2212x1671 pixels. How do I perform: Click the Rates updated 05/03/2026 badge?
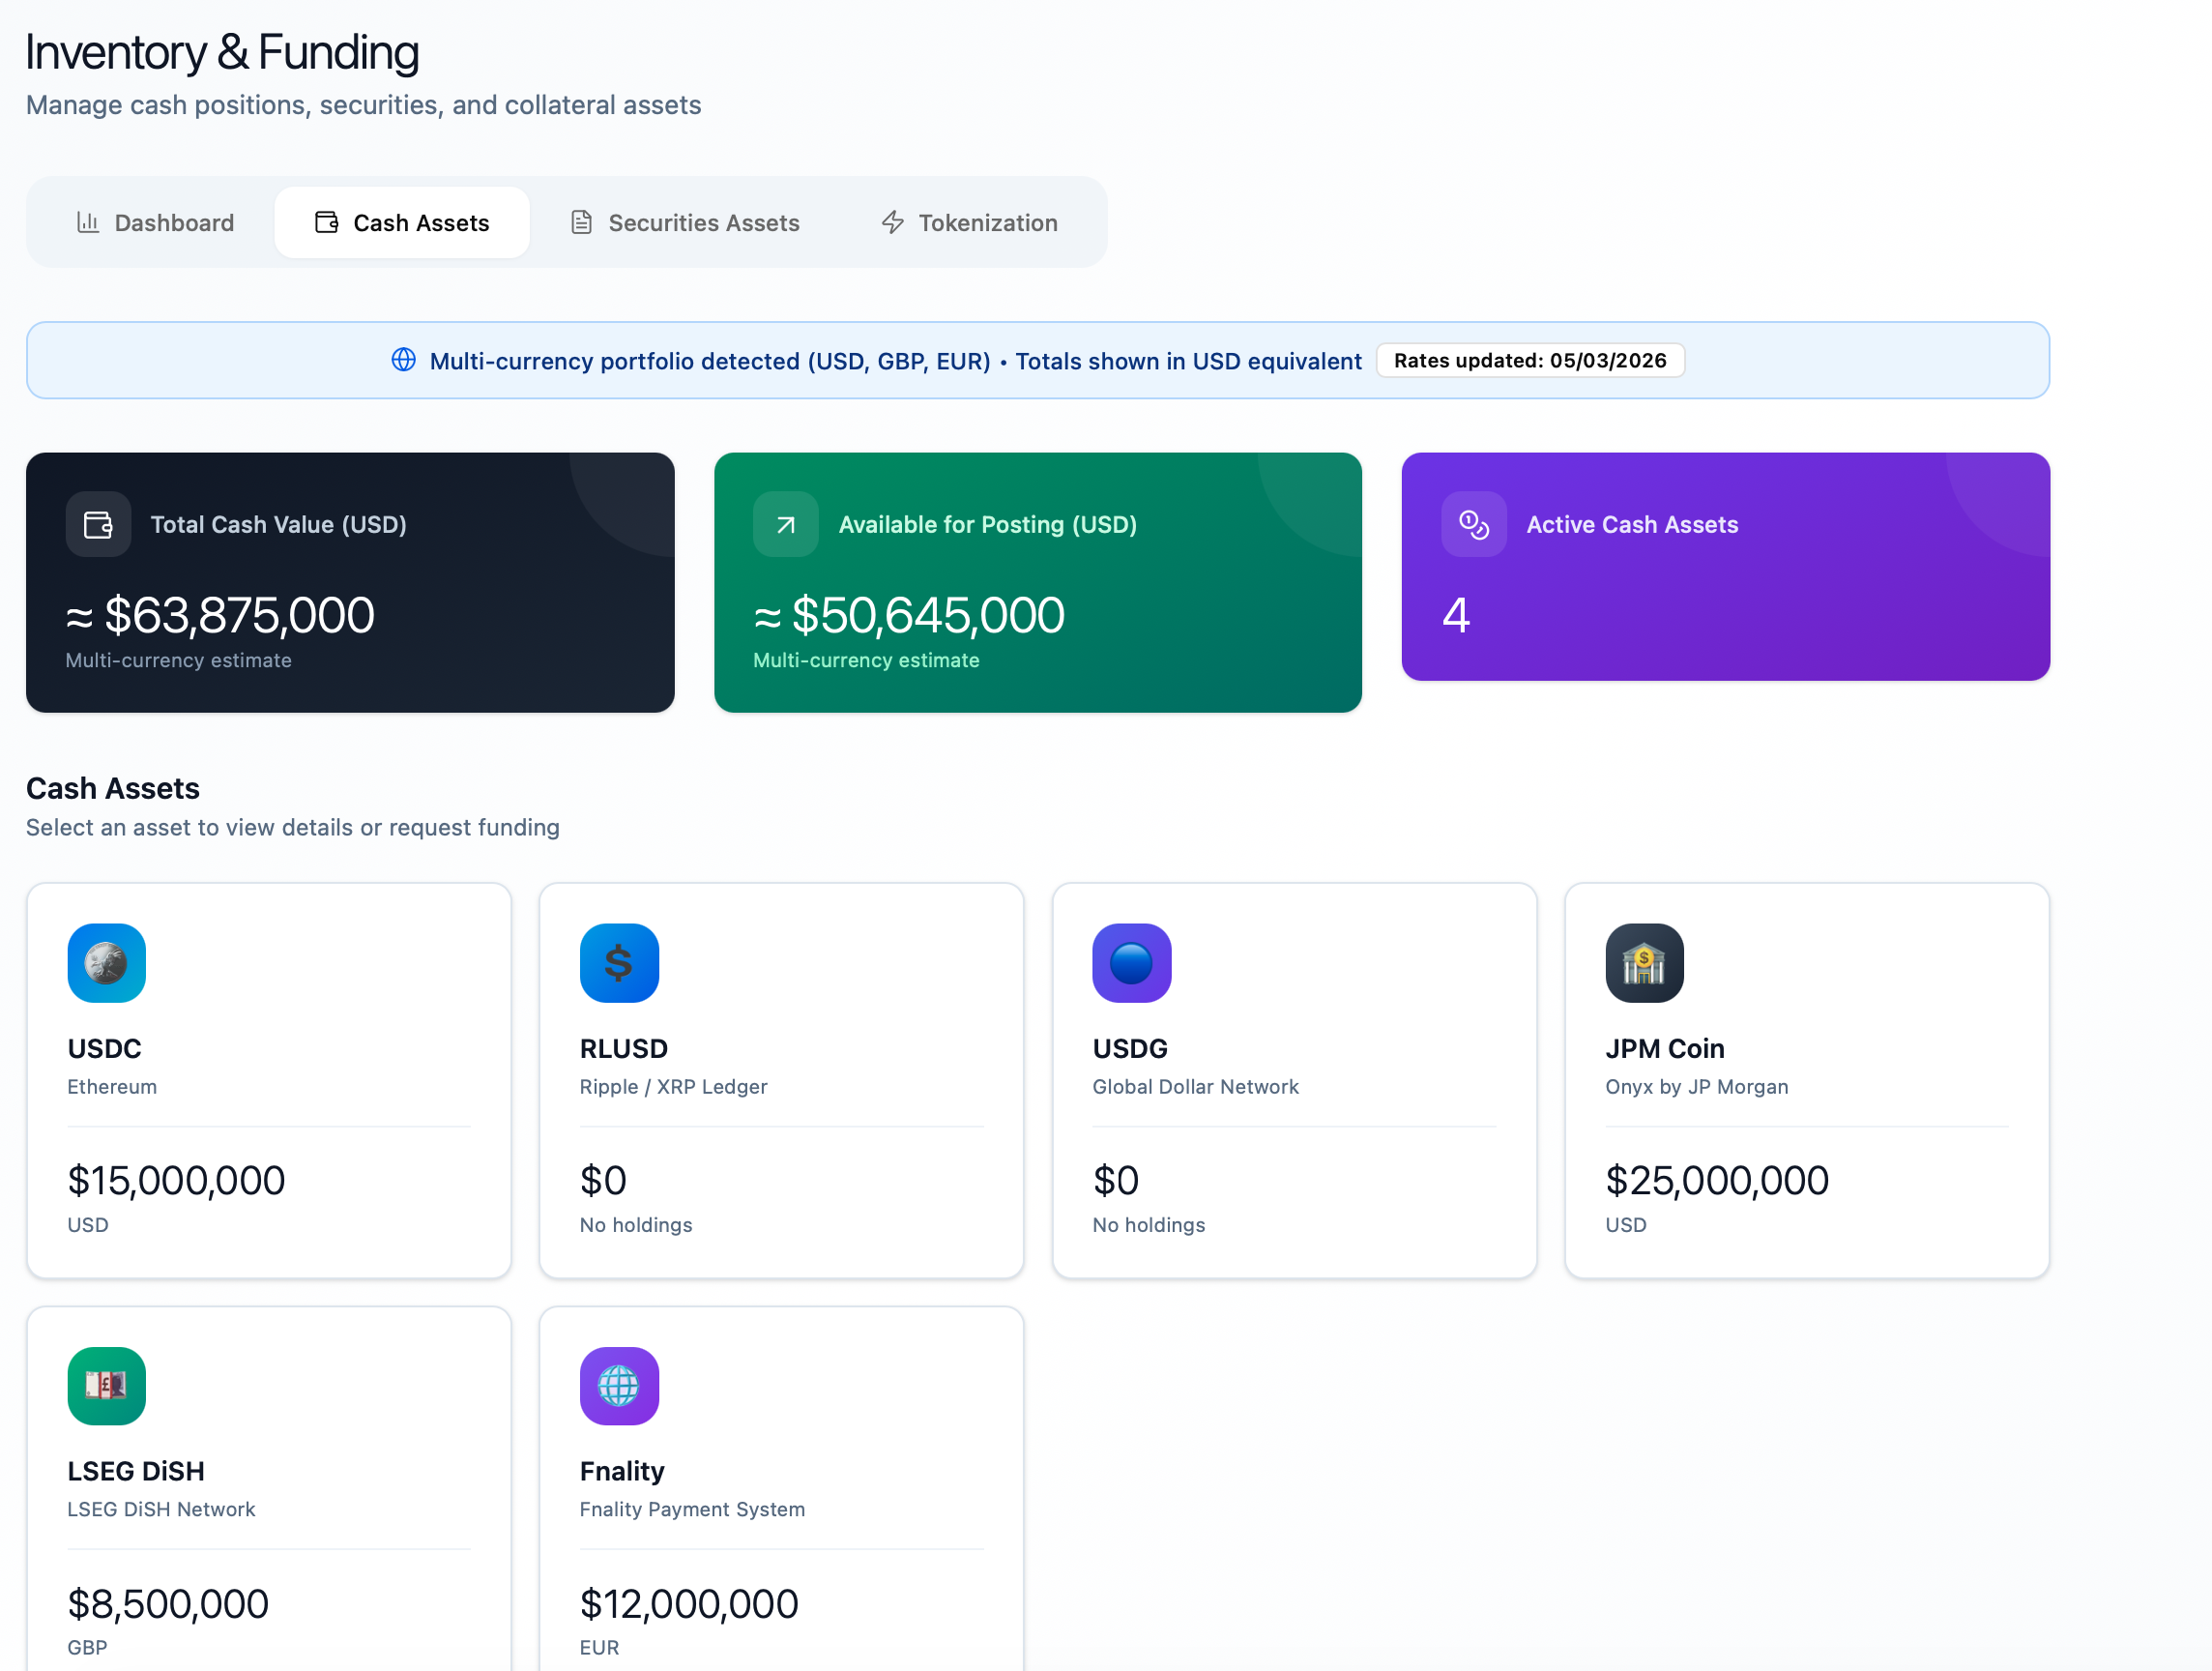pyautogui.click(x=1531, y=360)
